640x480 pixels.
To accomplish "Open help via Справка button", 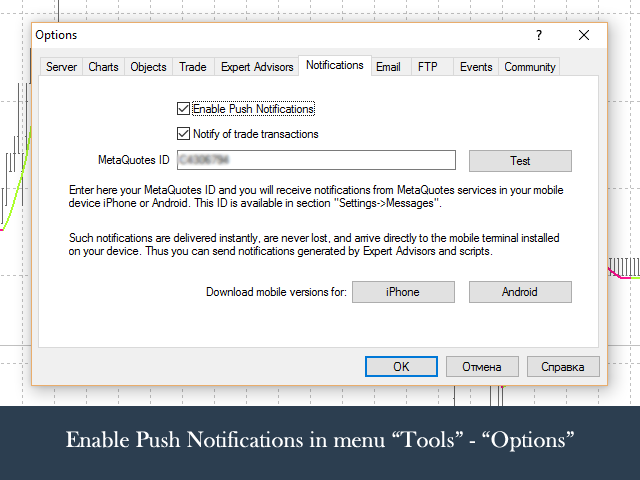I will point(563,367).
